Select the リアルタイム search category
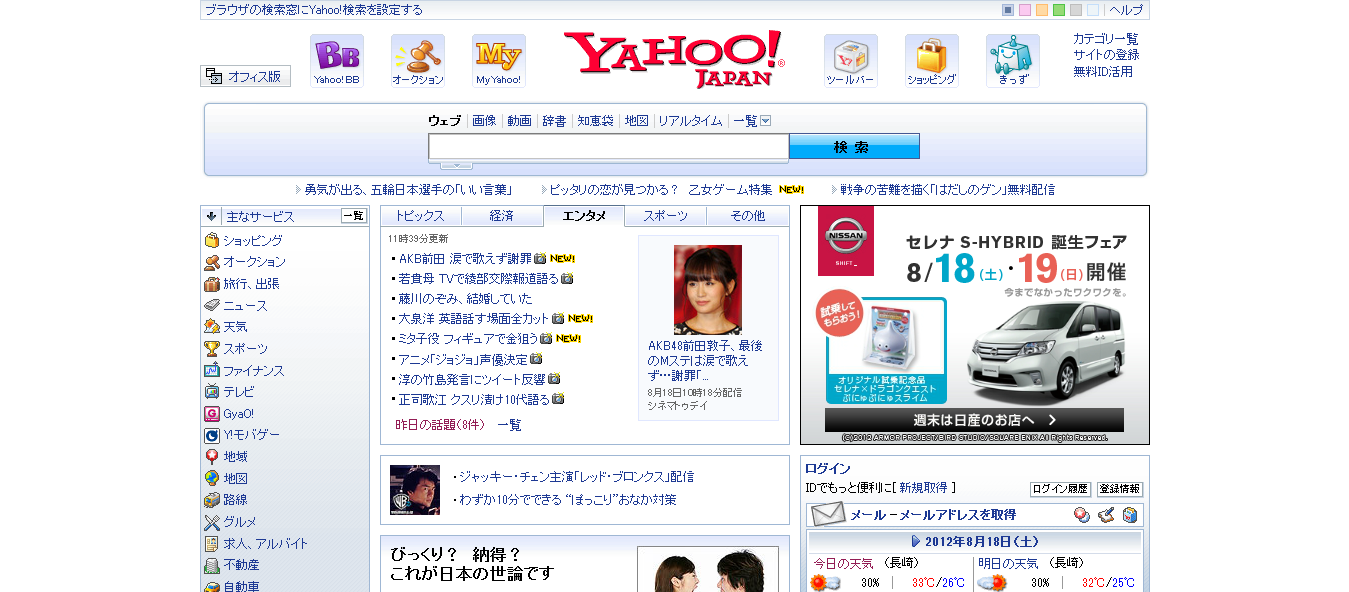Viewport: 1349px width, 592px height. pos(690,121)
